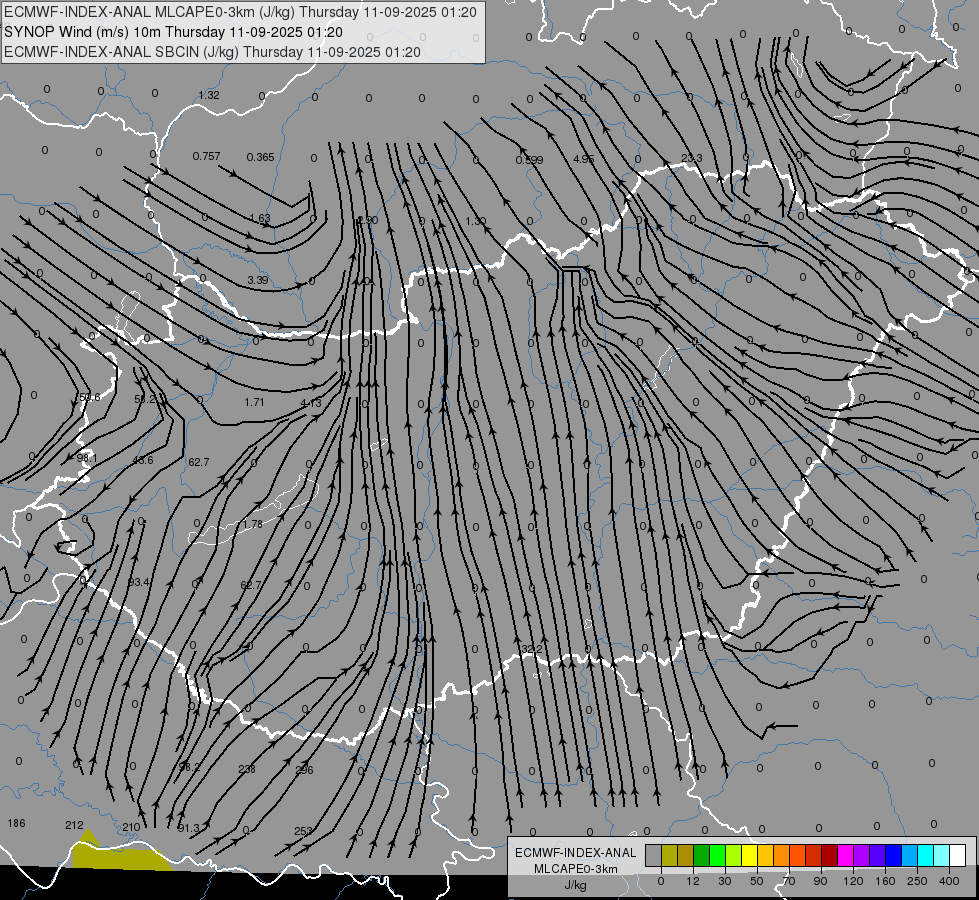Click the legend scale label 160
This screenshot has height=900, width=979.
pos(885,881)
